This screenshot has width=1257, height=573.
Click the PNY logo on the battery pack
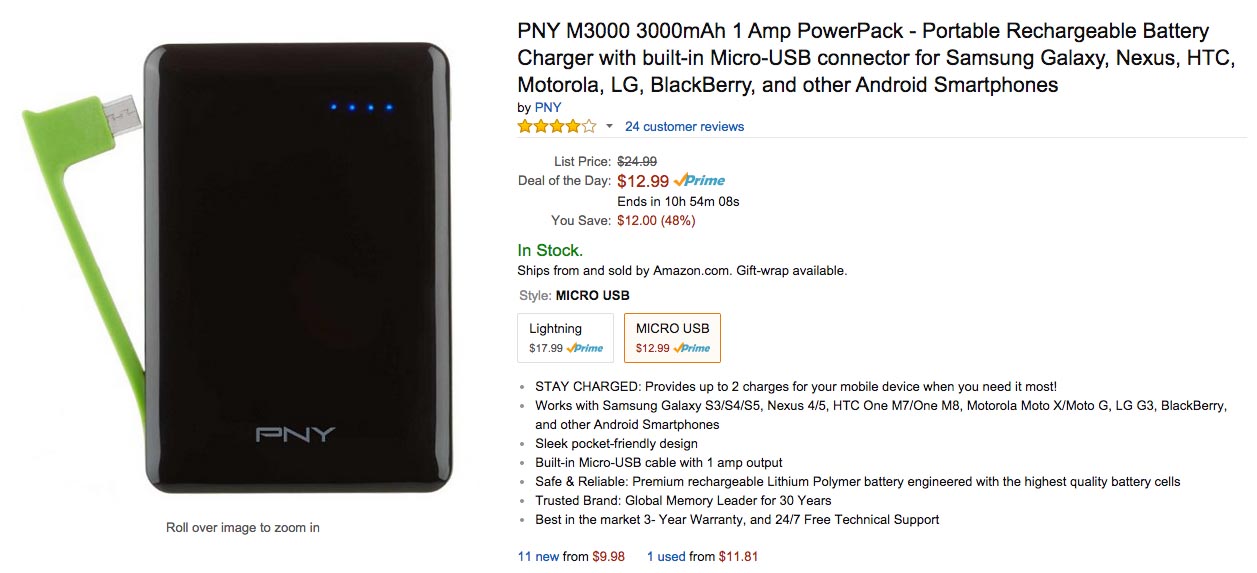(295, 434)
